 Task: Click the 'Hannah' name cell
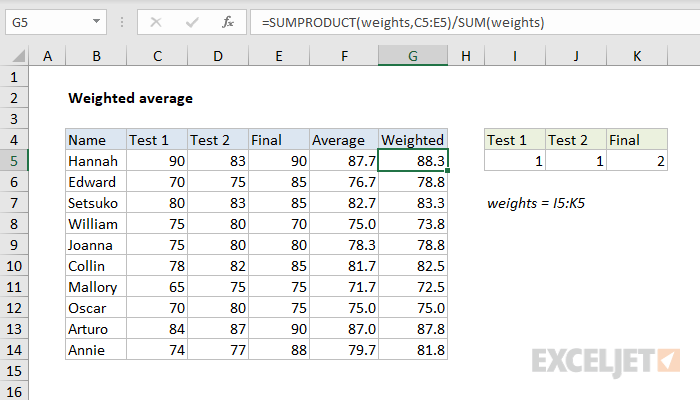pyautogui.click(x=96, y=161)
